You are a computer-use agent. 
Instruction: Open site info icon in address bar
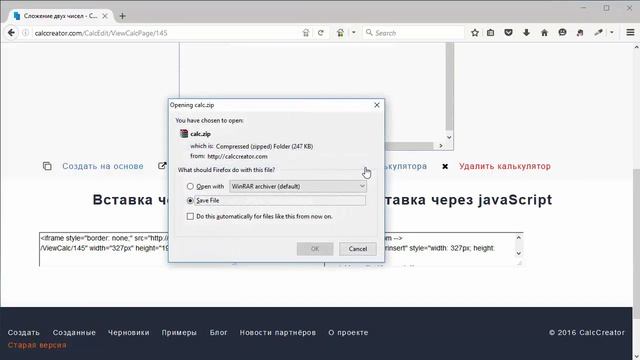point(25,33)
